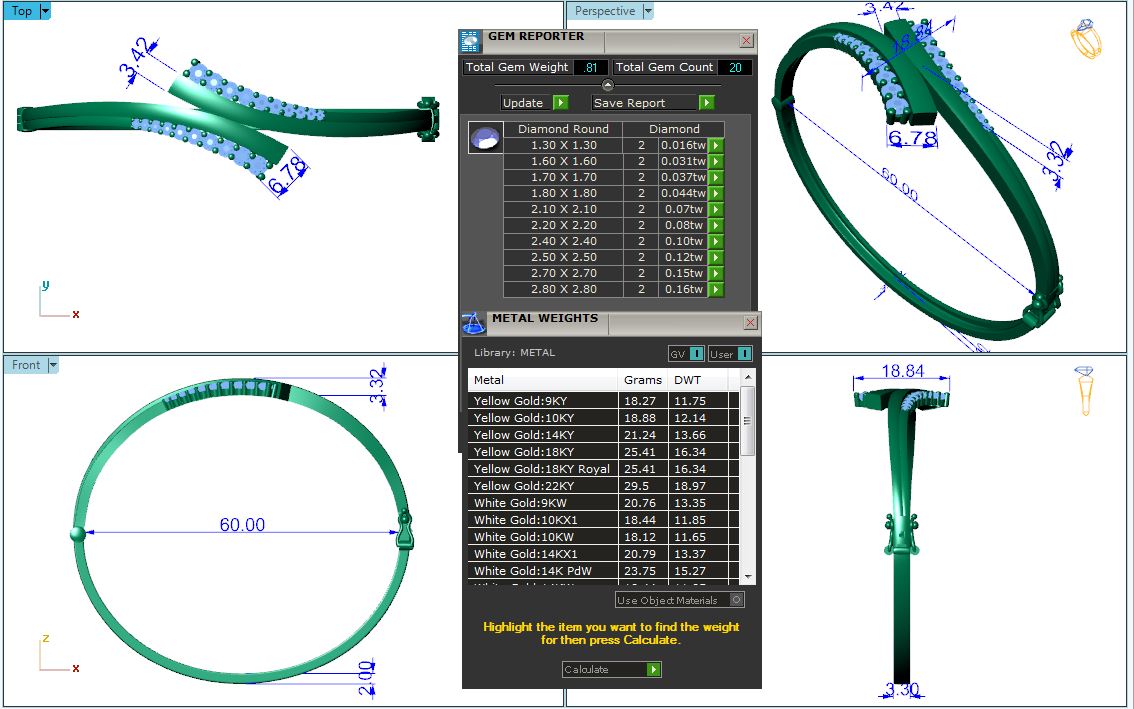This screenshot has height=709, width=1134.
Task: Click the Gem Reporter panel icon
Action: pyautogui.click(x=470, y=41)
